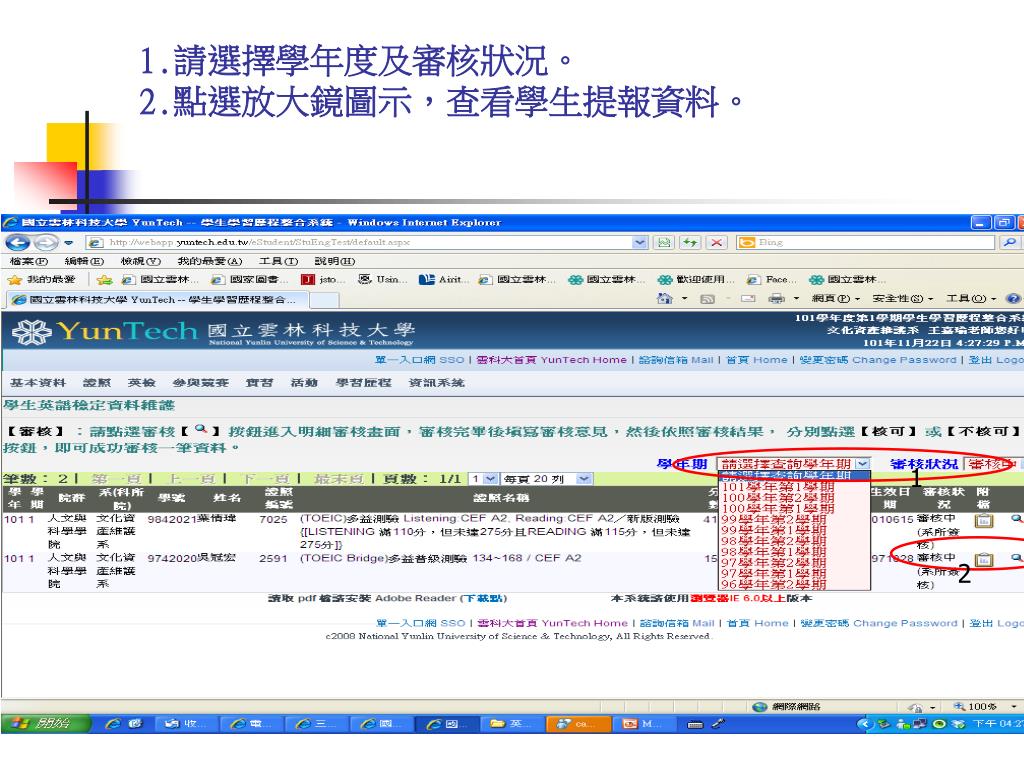Click the top 雲科大首頁 YunTech Home link
Image resolution: width=1024 pixels, height=768 pixels.
(x=551, y=360)
